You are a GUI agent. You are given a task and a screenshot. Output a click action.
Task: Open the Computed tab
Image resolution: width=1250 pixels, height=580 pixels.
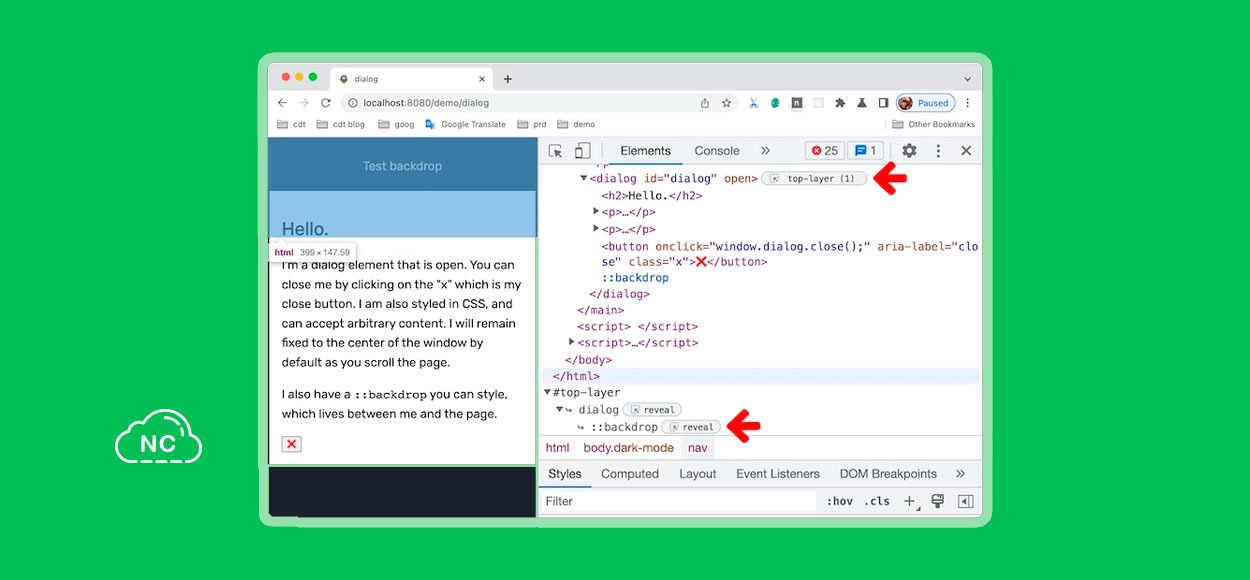pos(630,474)
